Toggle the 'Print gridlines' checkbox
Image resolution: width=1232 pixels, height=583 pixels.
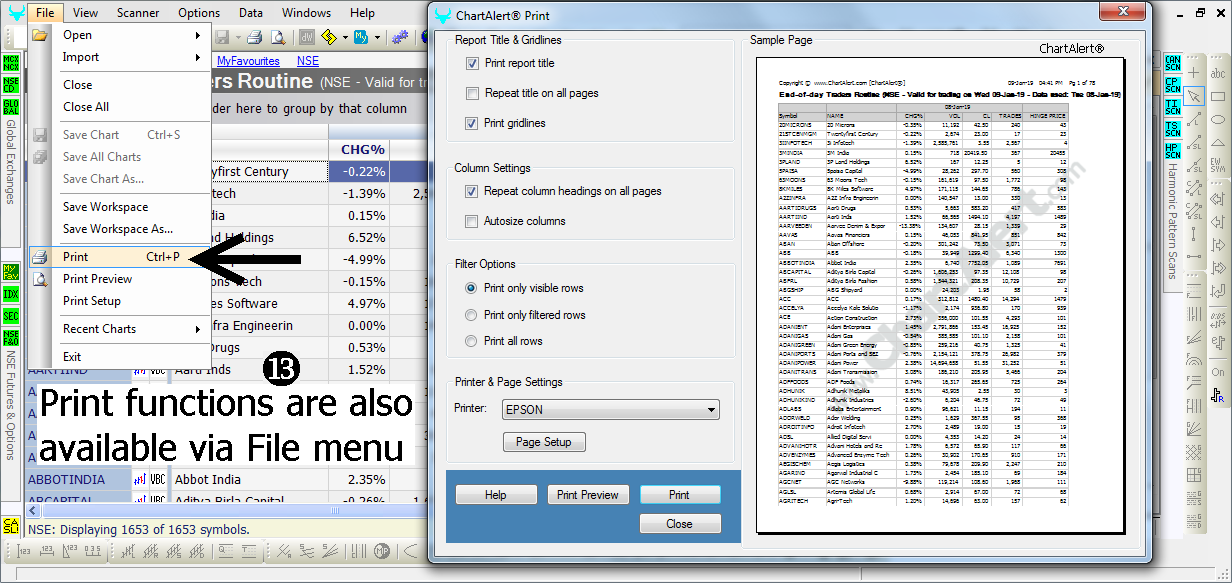coord(472,123)
